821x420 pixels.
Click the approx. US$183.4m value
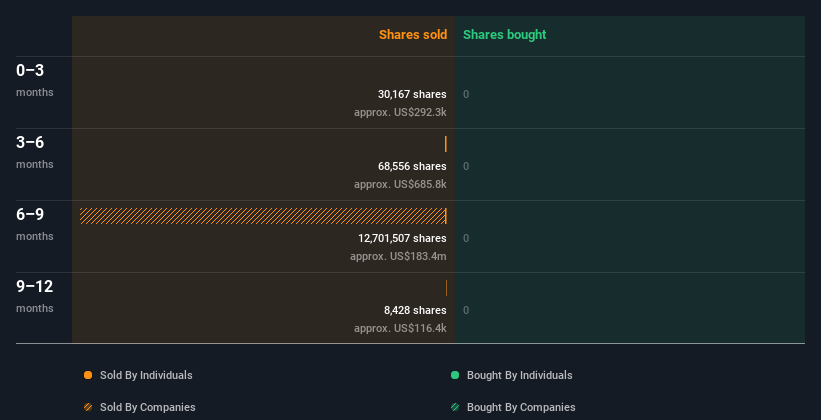pos(398,257)
